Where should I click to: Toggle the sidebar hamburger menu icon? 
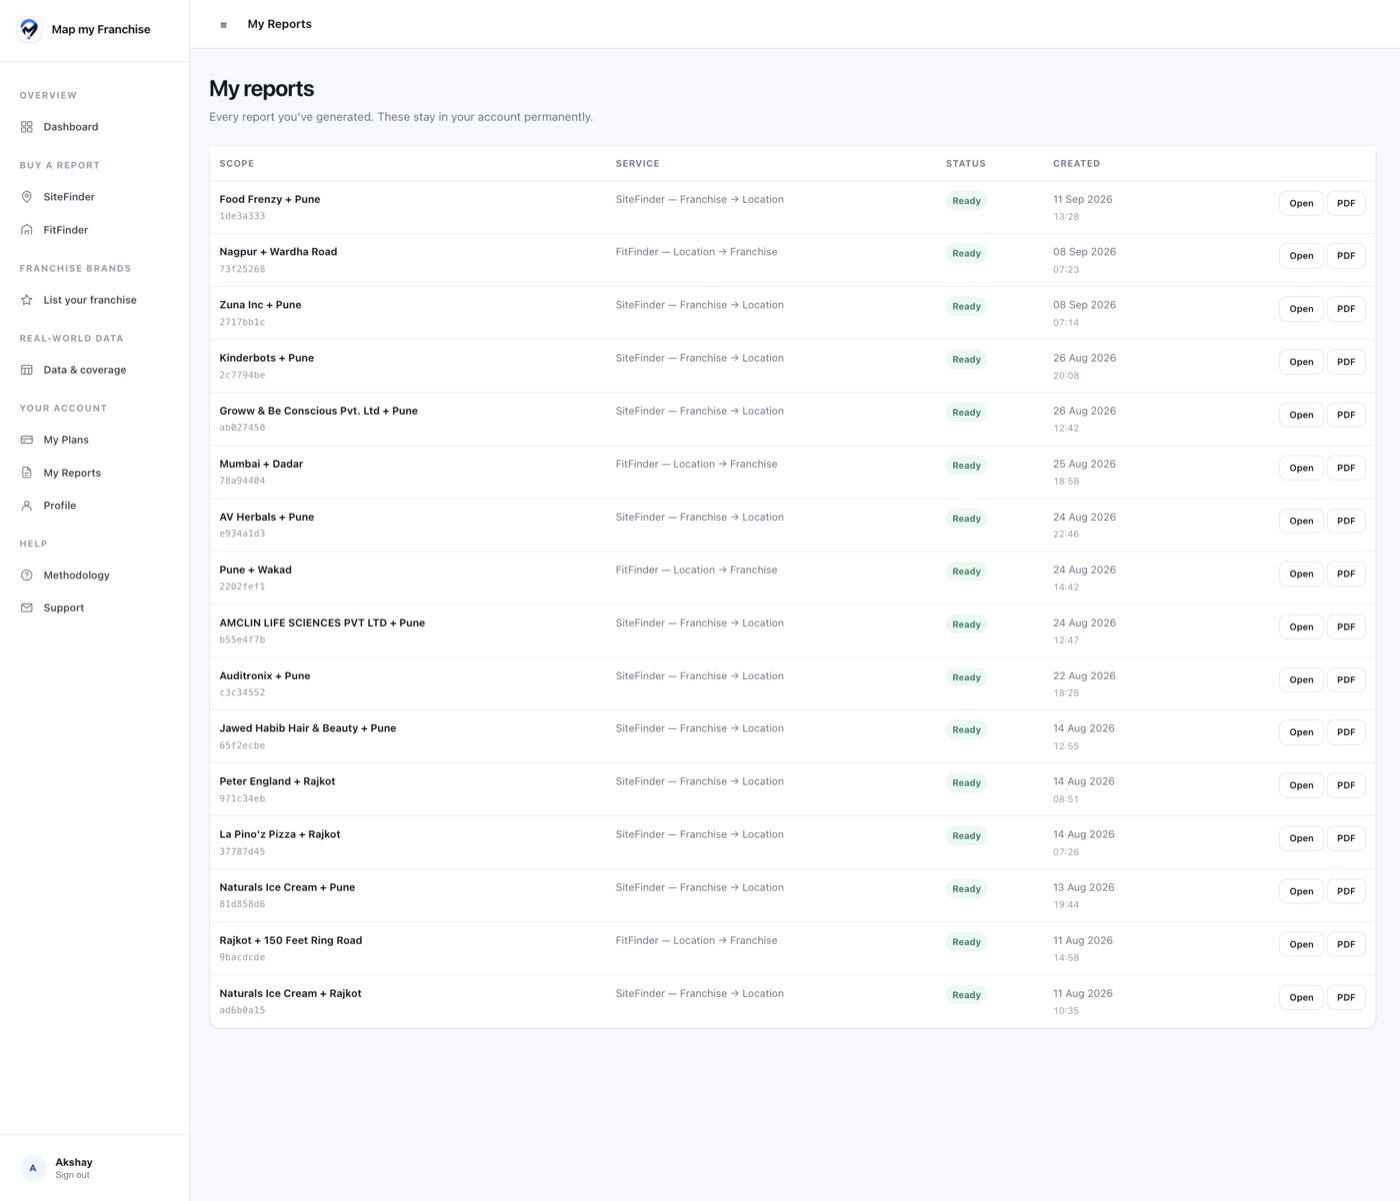tap(223, 25)
